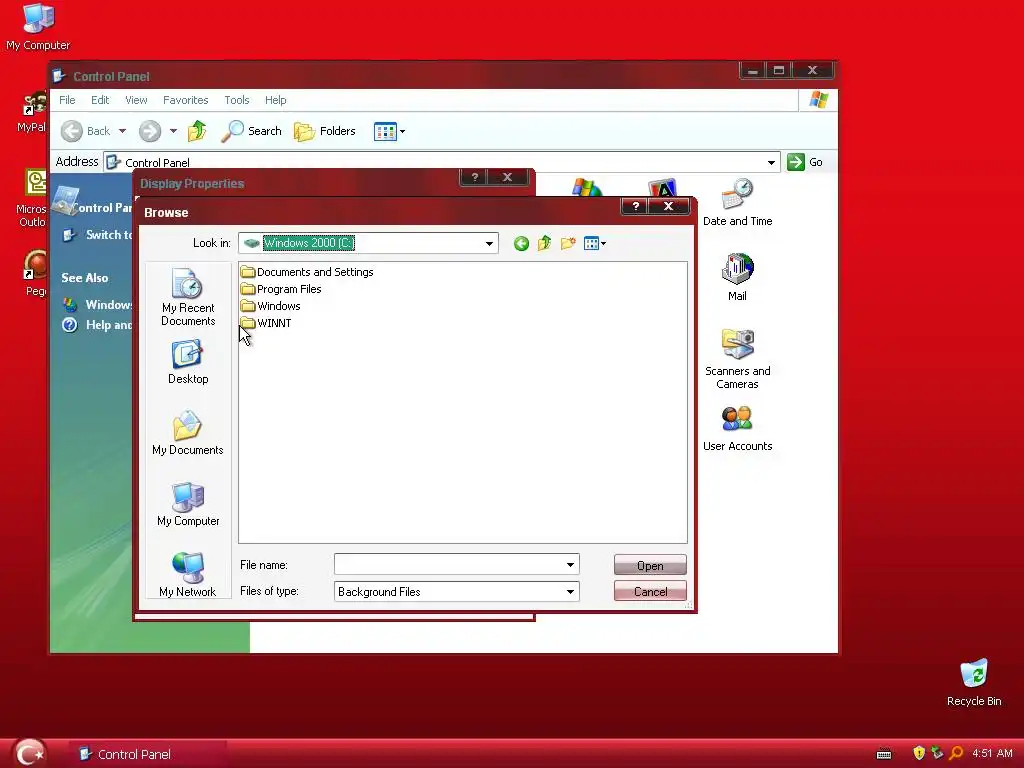Click the Open button
The height and width of the screenshot is (768, 1024).
[x=650, y=566]
